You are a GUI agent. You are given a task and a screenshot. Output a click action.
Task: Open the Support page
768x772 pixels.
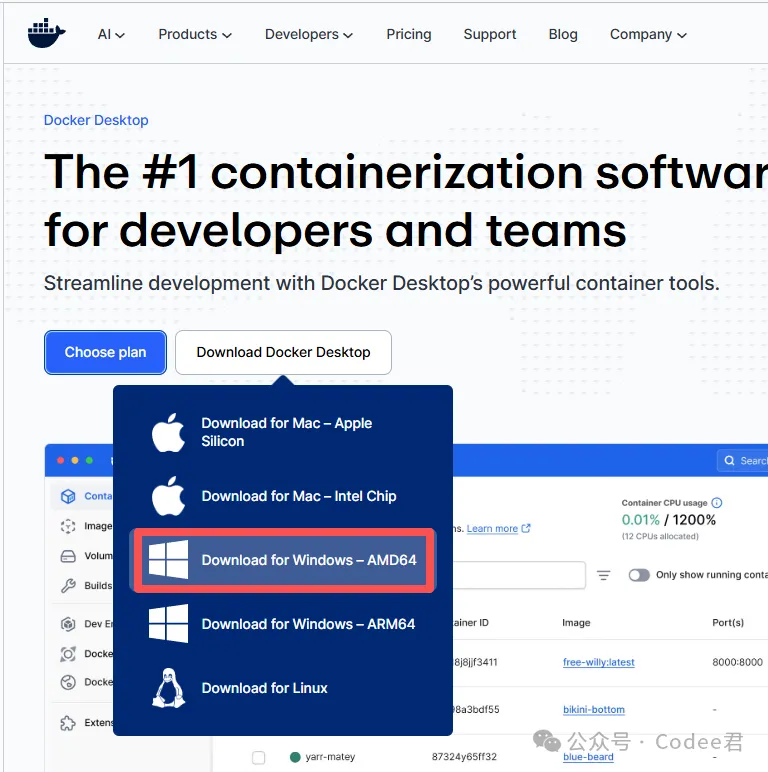coord(489,34)
